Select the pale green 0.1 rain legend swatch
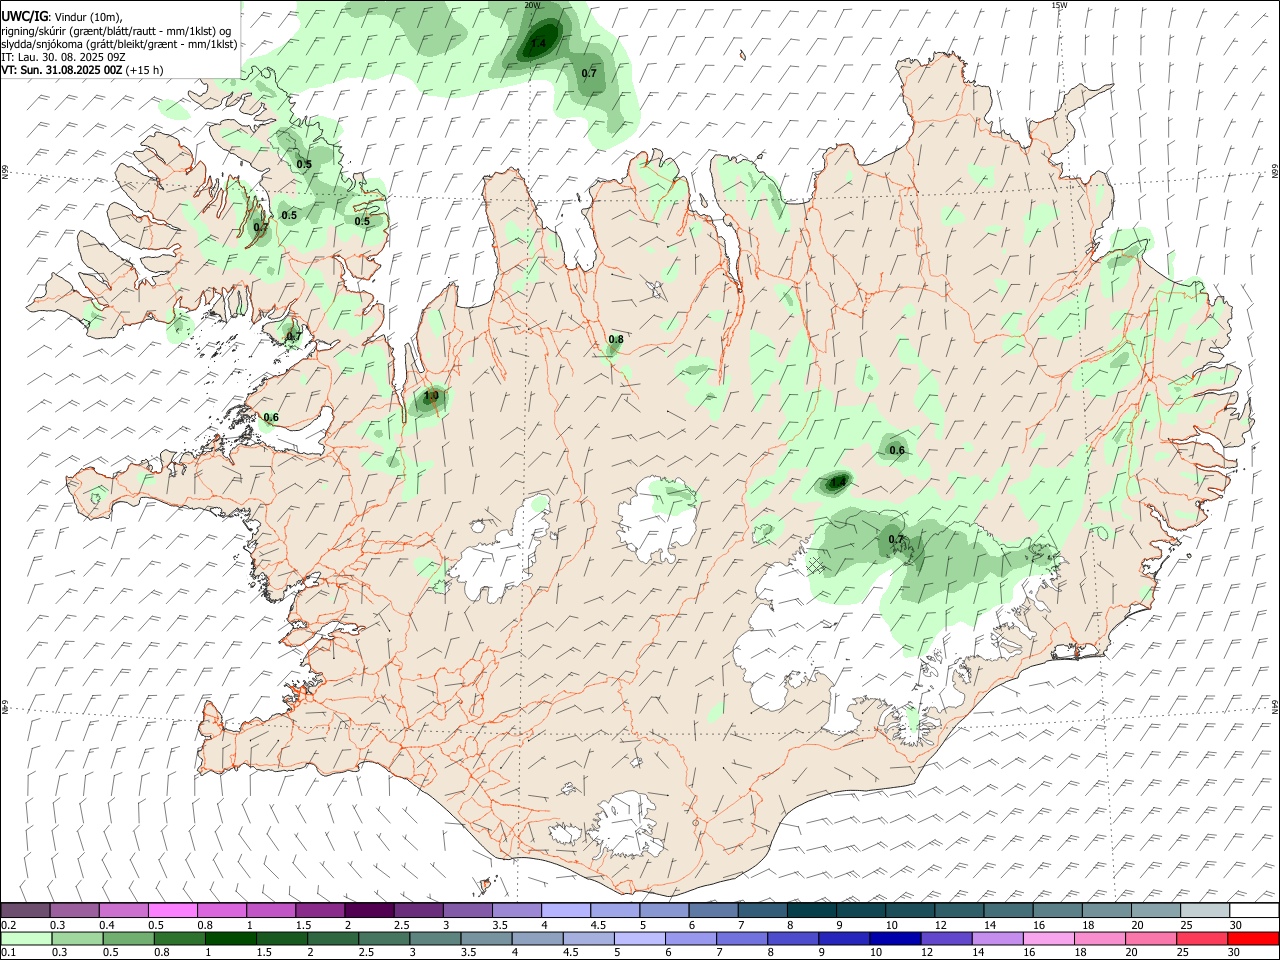The width and height of the screenshot is (1280, 960). click(x=26, y=939)
